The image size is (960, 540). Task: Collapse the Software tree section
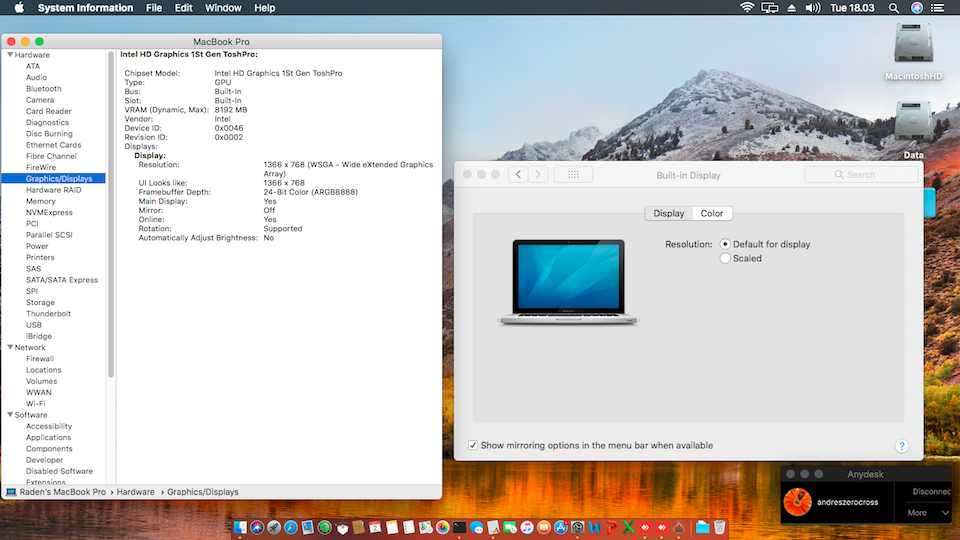9,415
